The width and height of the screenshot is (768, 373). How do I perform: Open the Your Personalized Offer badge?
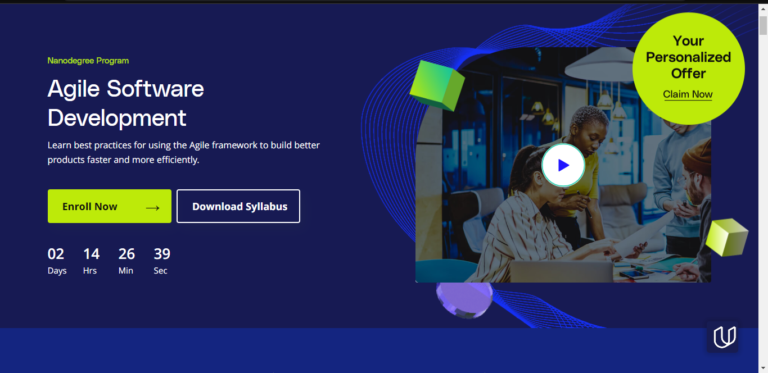click(x=688, y=68)
